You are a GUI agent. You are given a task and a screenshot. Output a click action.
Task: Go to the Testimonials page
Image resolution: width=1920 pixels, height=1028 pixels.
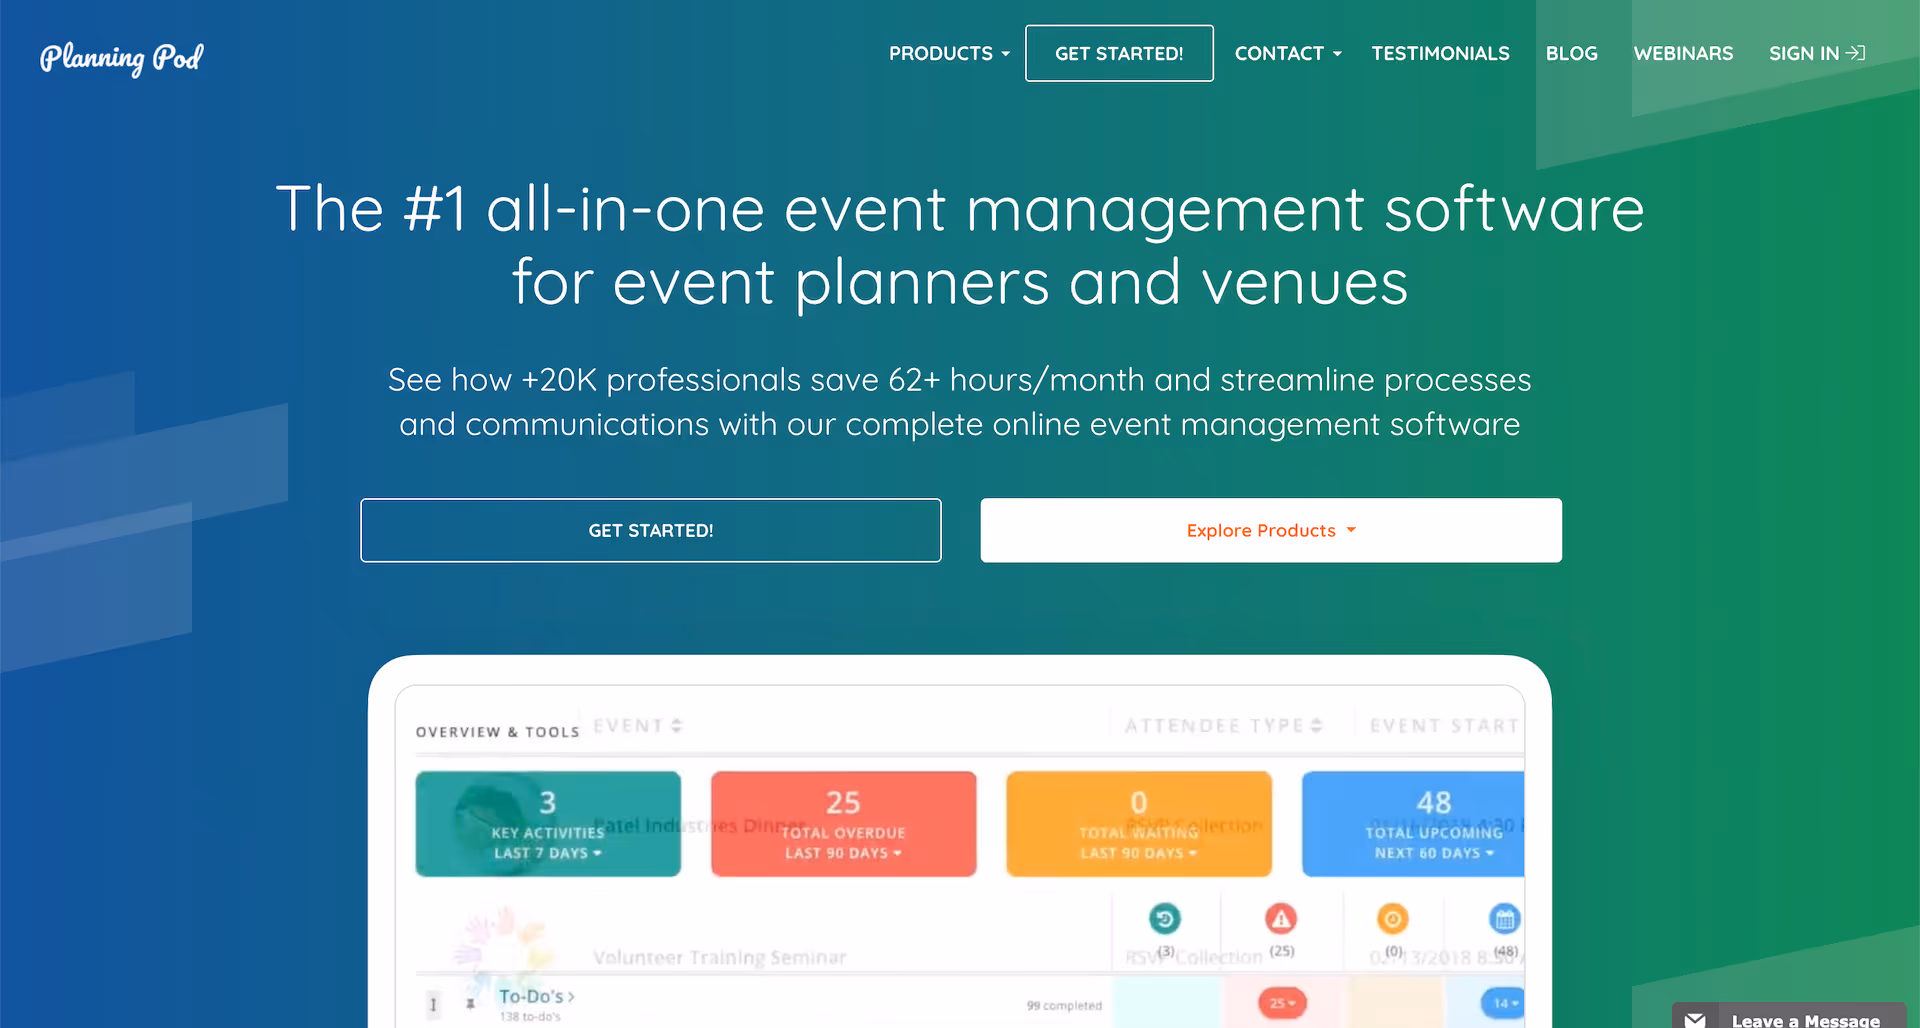[x=1440, y=53]
